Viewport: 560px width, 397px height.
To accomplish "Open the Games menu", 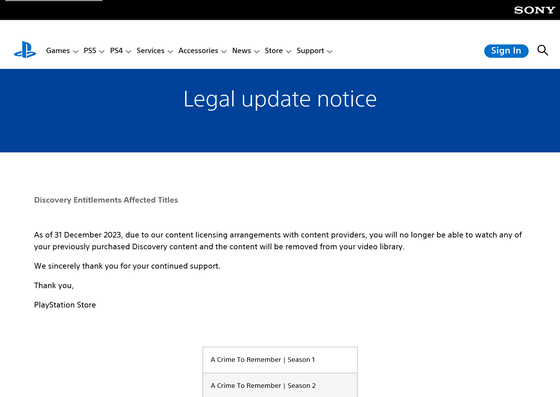I will point(58,51).
